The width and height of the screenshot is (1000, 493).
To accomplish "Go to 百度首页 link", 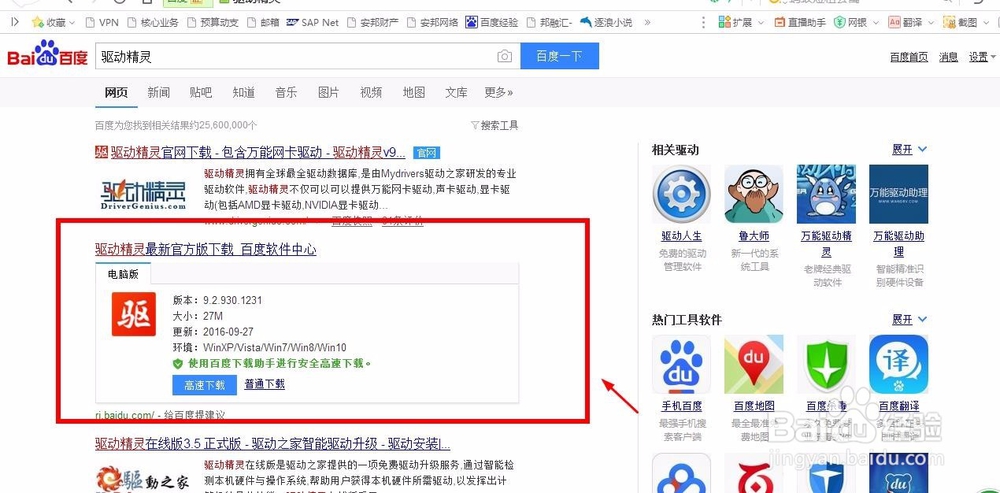I will point(909,57).
